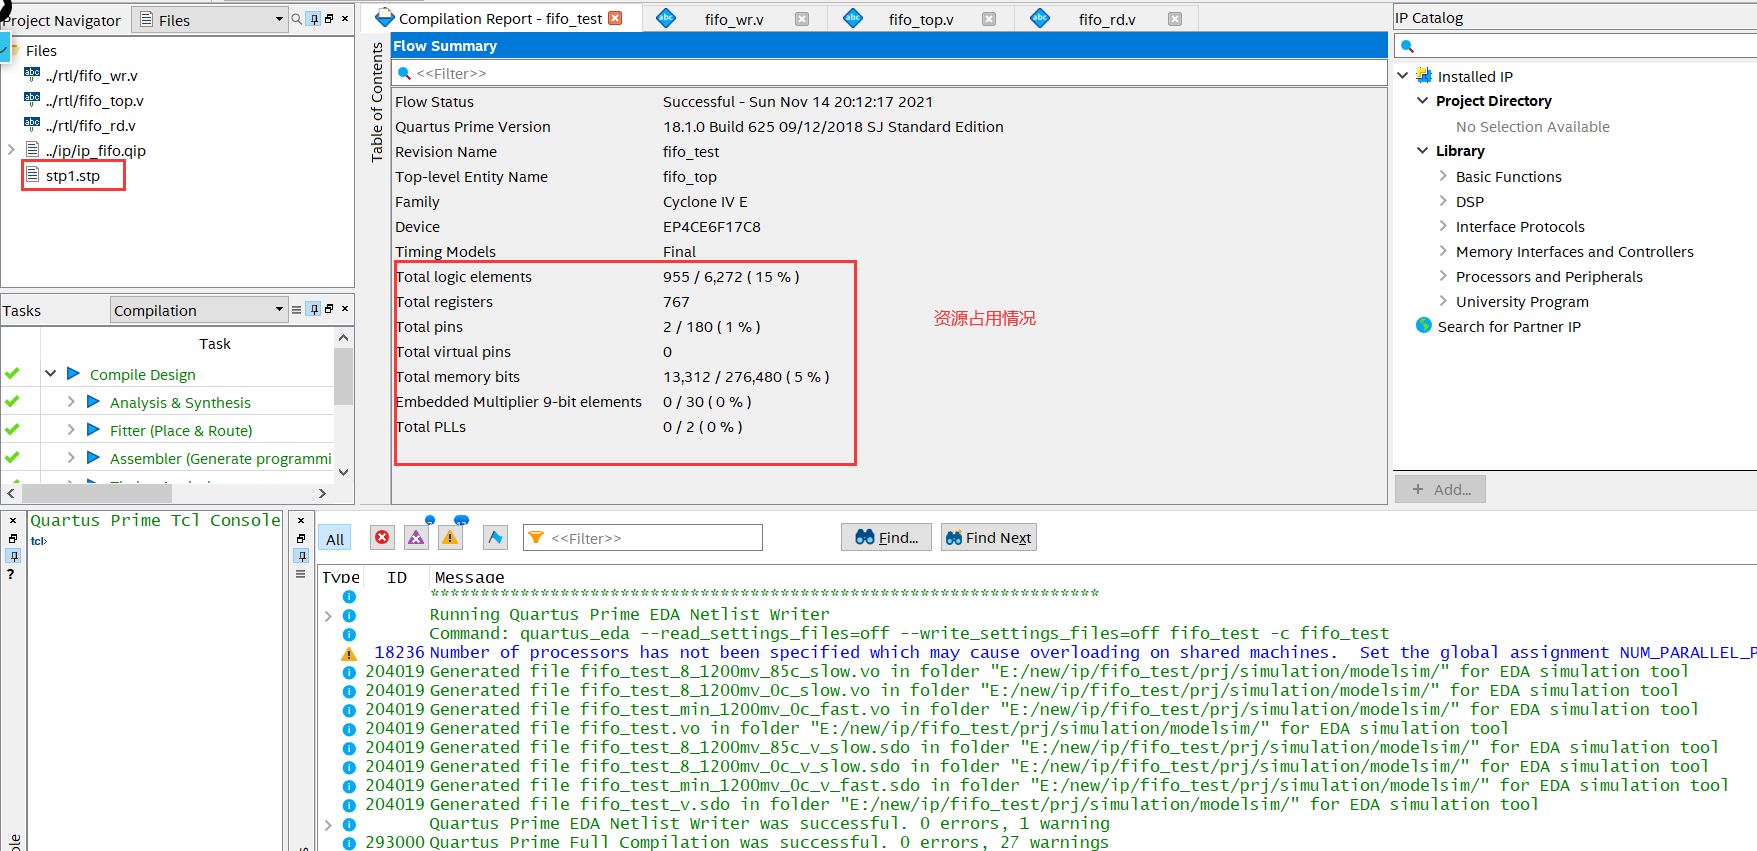Switch to the fifo_top.v editor tab

click(x=921, y=20)
